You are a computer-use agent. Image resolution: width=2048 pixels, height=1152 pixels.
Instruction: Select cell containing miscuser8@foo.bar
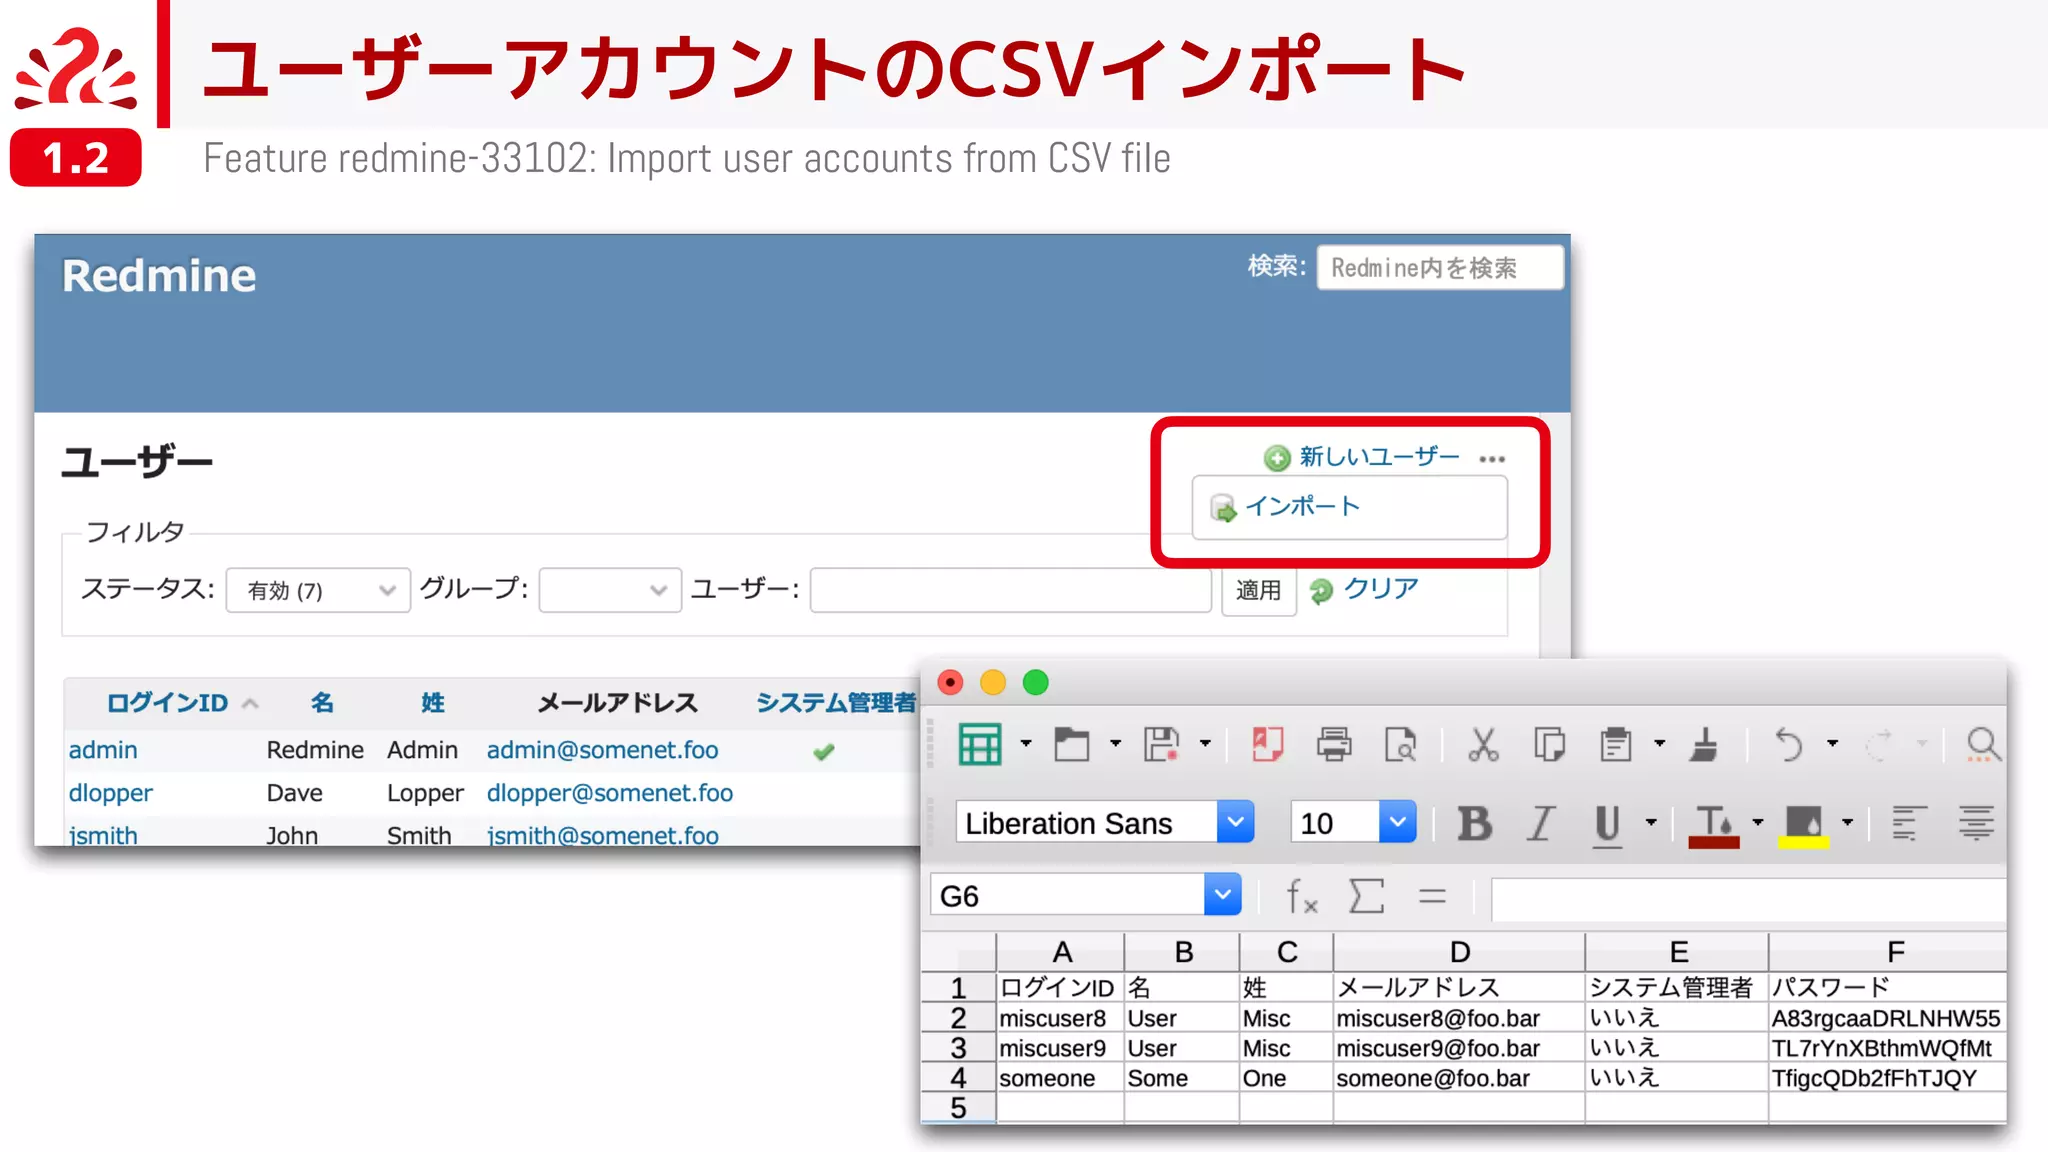(x=1459, y=1018)
